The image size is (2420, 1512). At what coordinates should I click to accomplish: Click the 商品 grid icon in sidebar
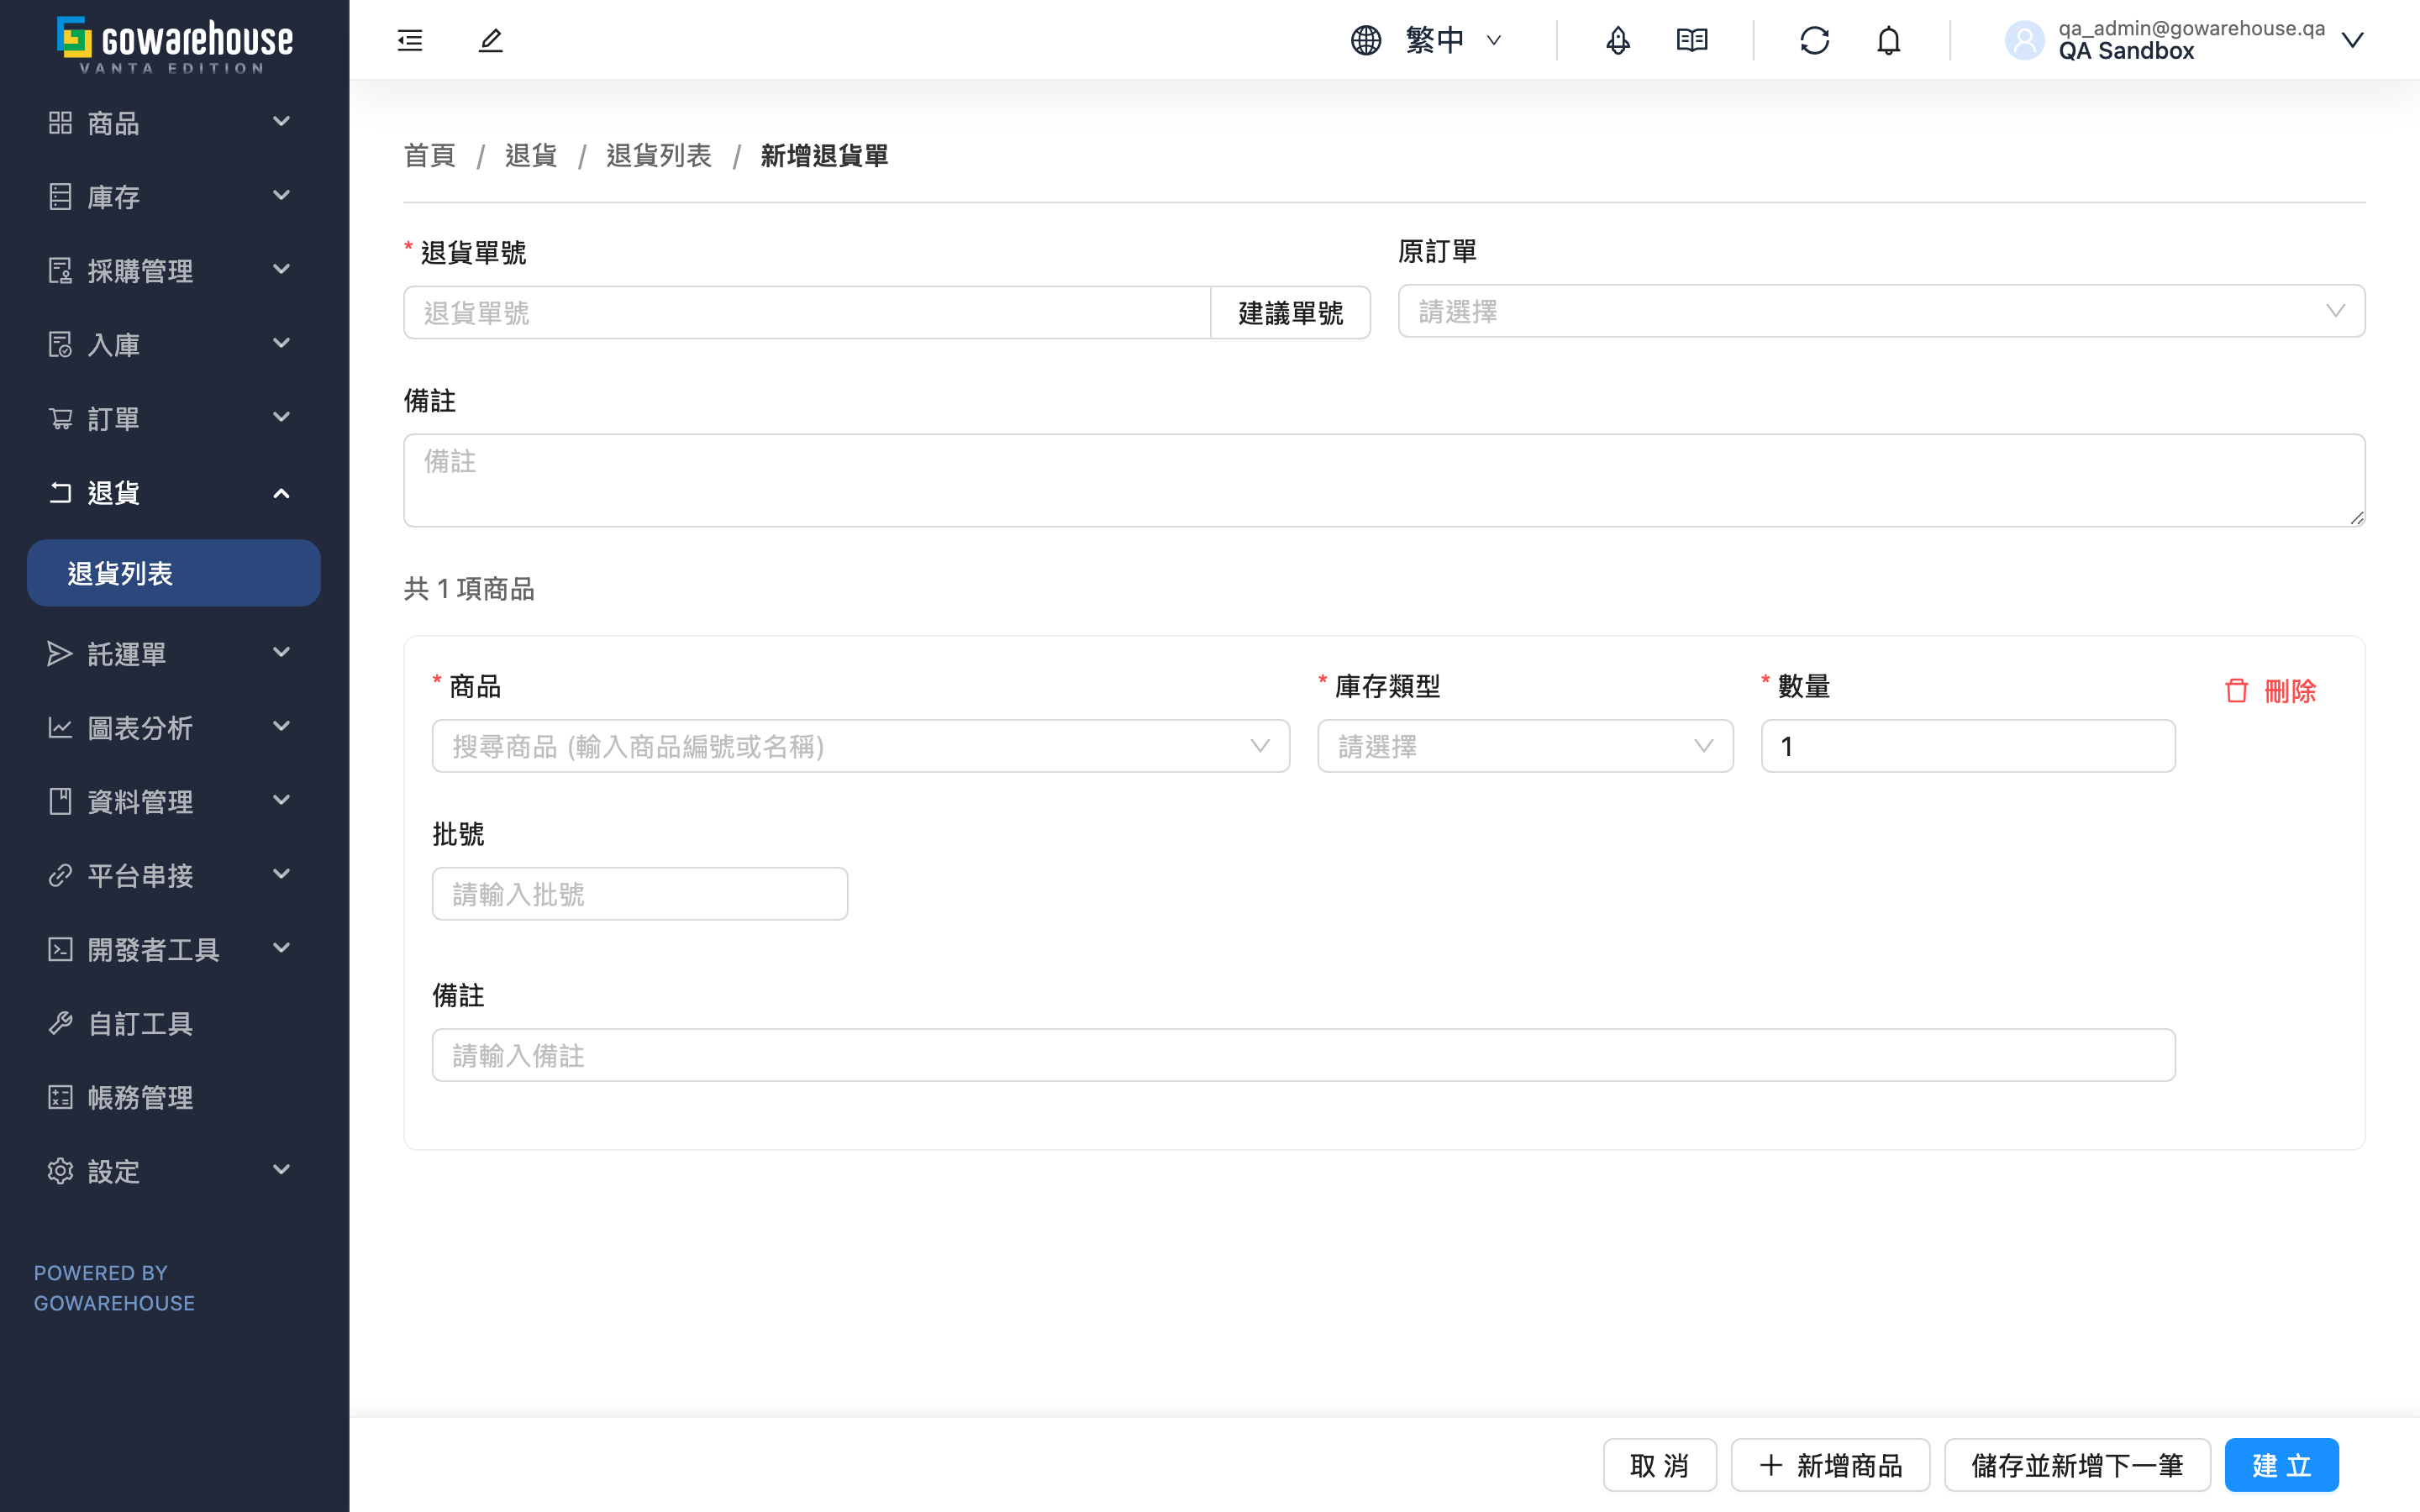(60, 122)
